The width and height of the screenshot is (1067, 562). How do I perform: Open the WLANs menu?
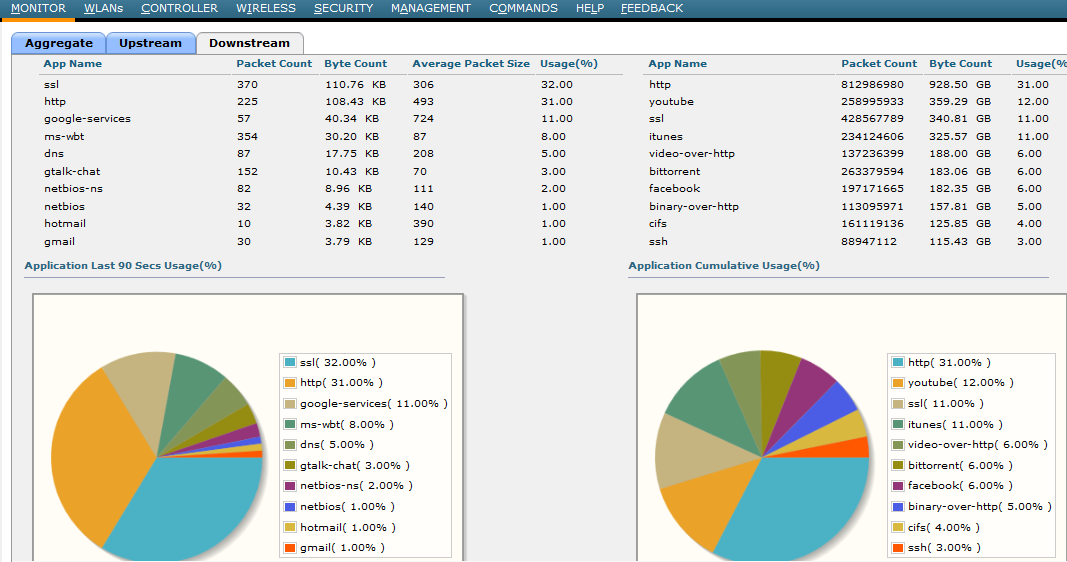(x=103, y=8)
